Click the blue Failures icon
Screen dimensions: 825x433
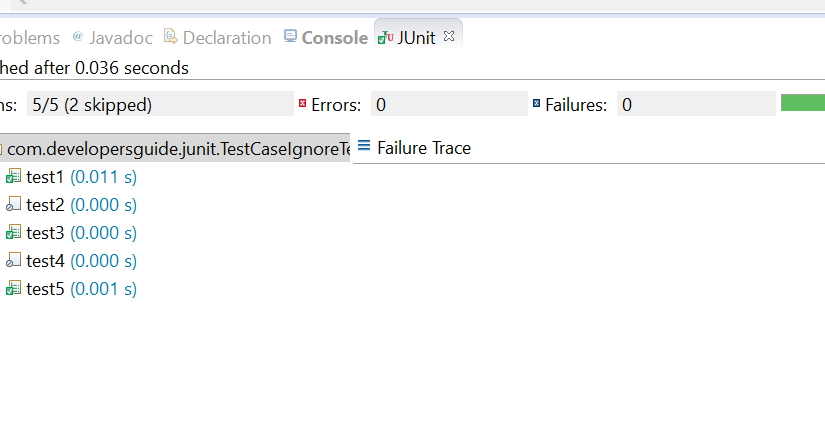click(x=536, y=103)
